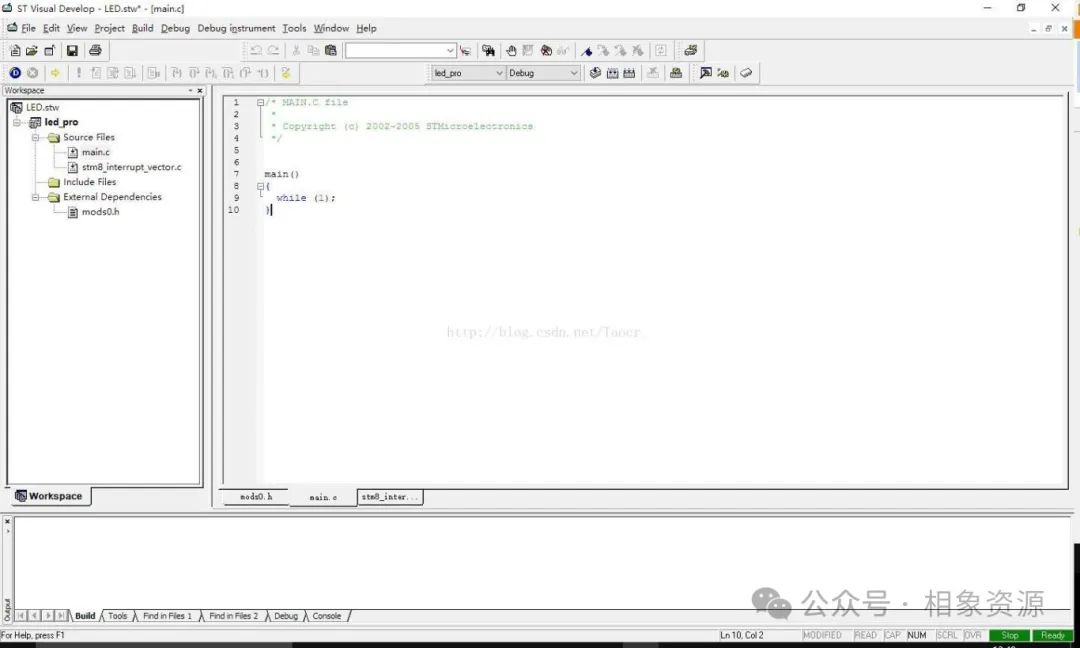Viewport: 1080px width, 648px height.
Task: Select stm8_interrupt_vector.c in the workspace tree
Action: [132, 167]
